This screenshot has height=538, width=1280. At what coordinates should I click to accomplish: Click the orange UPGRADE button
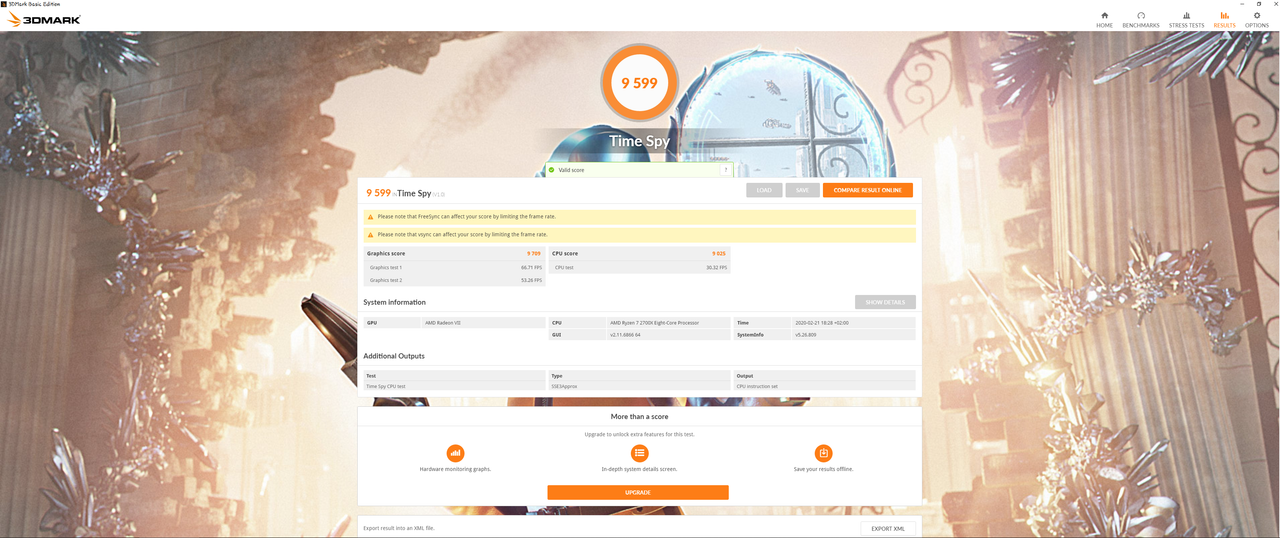(x=638, y=492)
